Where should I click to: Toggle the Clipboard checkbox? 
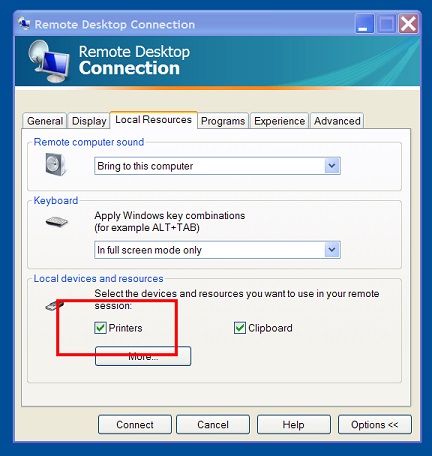(240, 328)
